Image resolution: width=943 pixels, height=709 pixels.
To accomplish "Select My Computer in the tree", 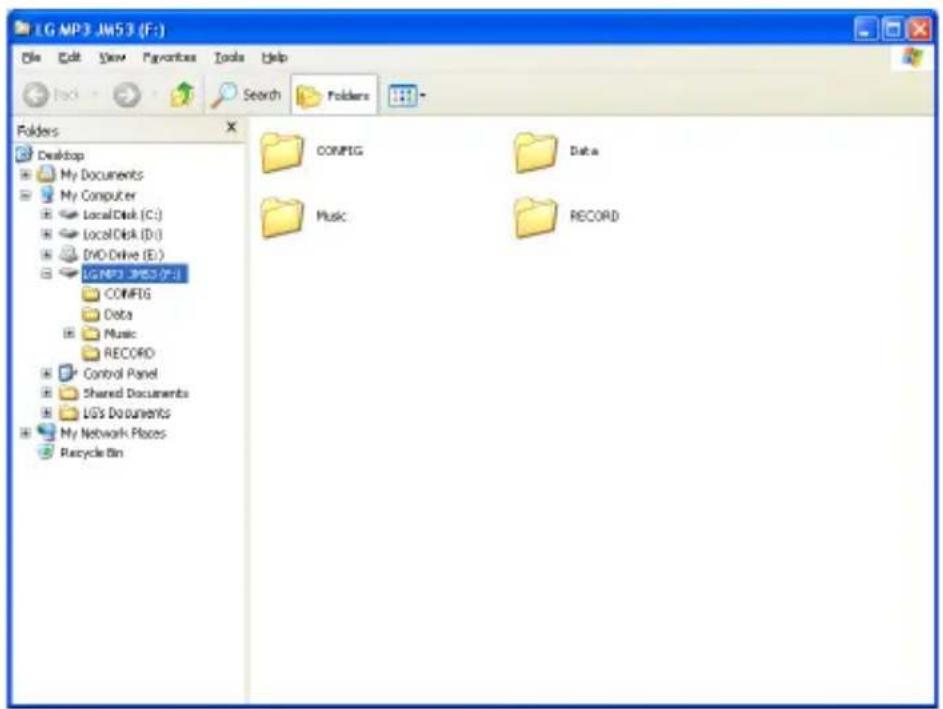I will (98, 195).
